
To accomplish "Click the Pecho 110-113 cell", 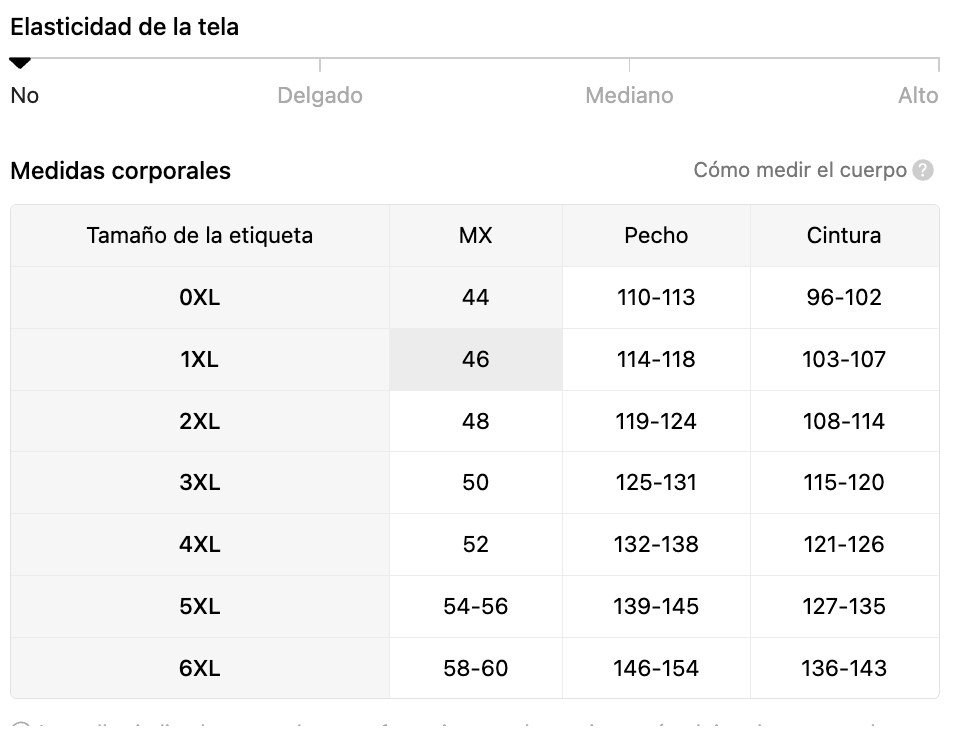I will point(656,298).
